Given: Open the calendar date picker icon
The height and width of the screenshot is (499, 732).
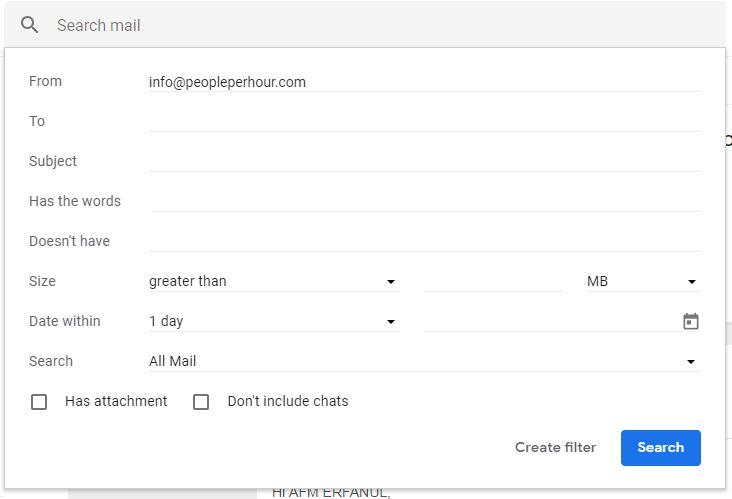Looking at the screenshot, I should click(690, 321).
